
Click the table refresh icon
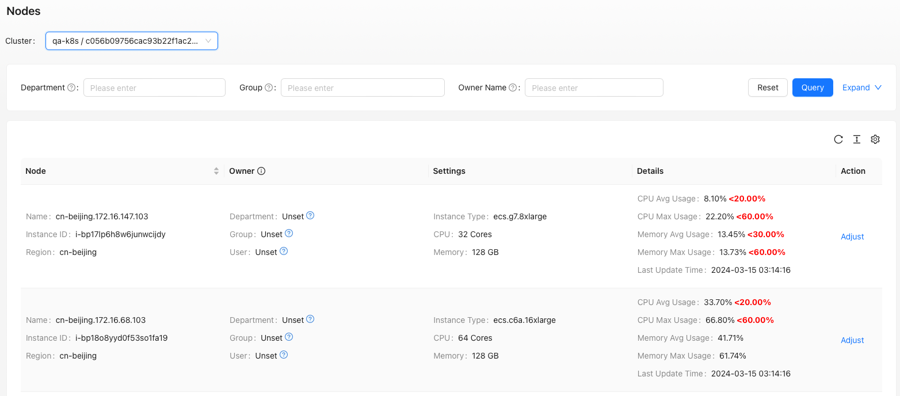click(x=838, y=139)
